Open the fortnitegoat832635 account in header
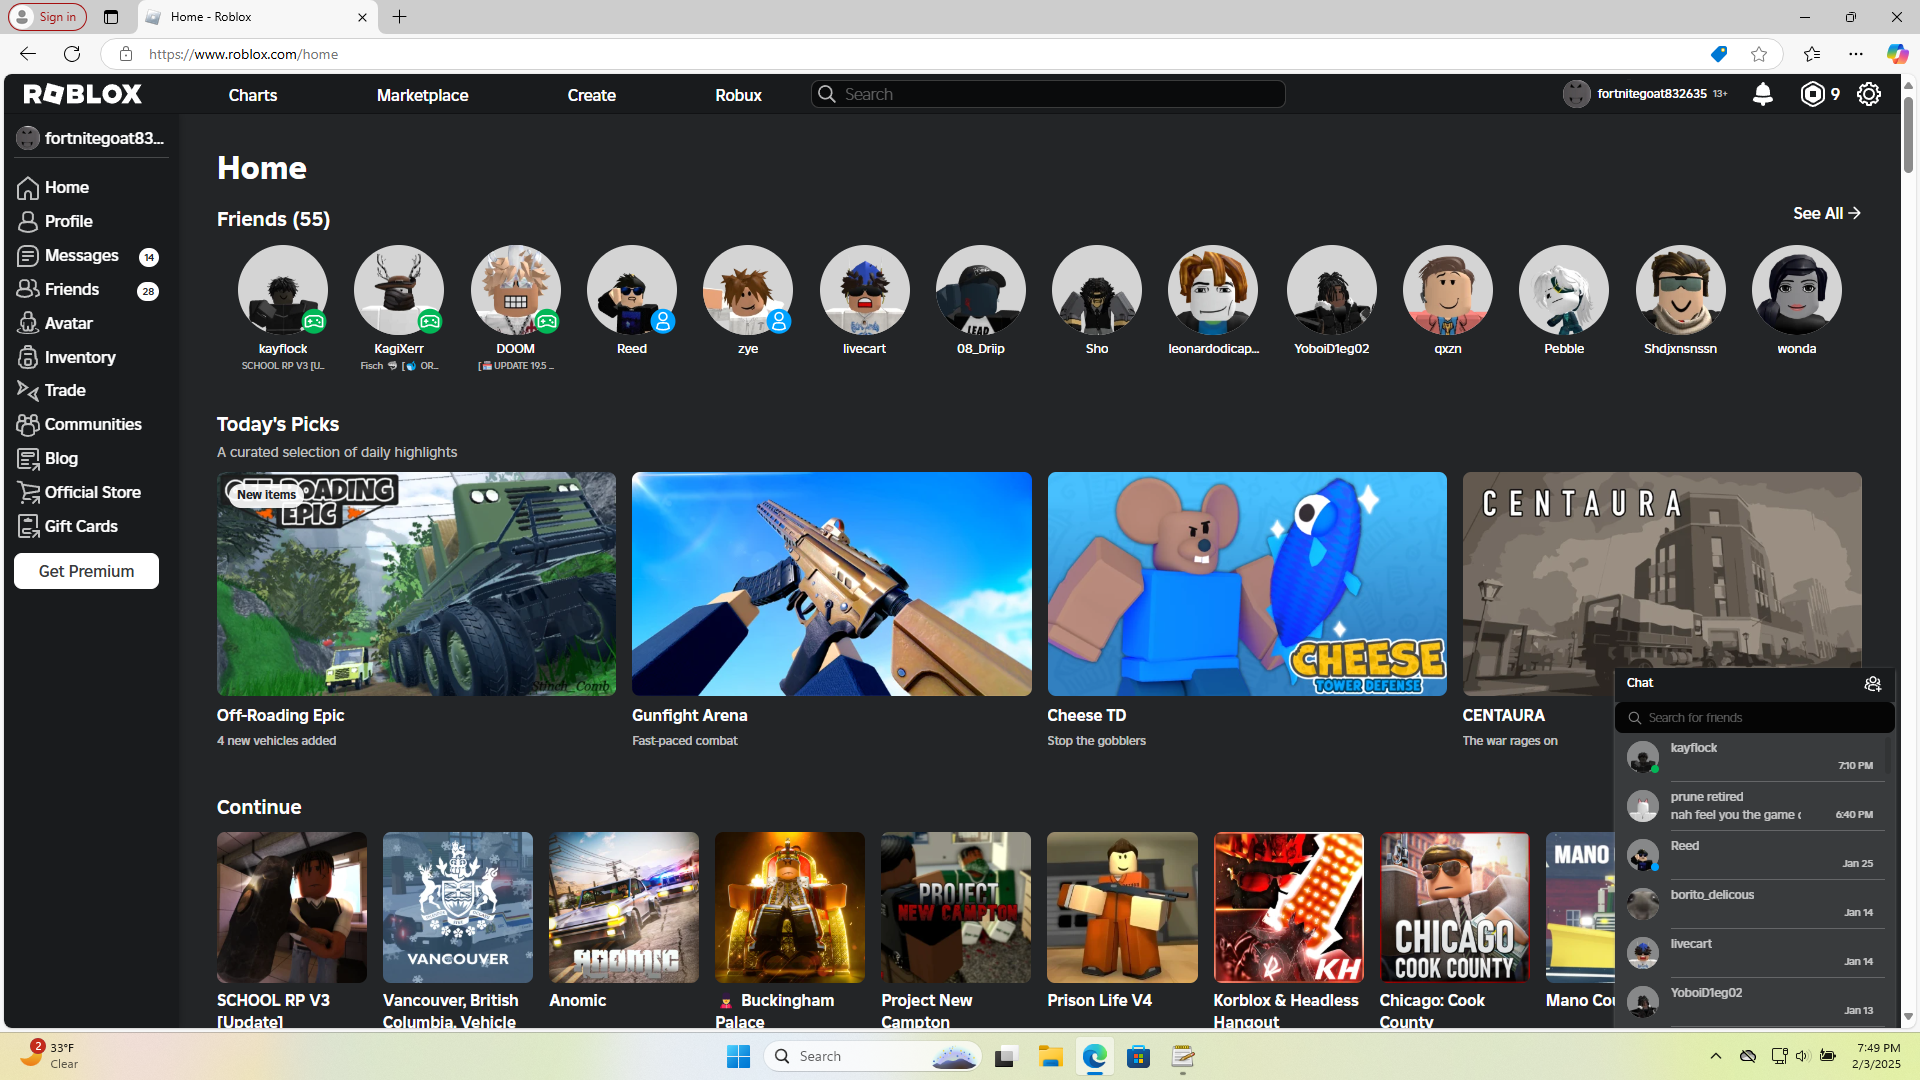This screenshot has height=1080, width=1920. [1645, 94]
